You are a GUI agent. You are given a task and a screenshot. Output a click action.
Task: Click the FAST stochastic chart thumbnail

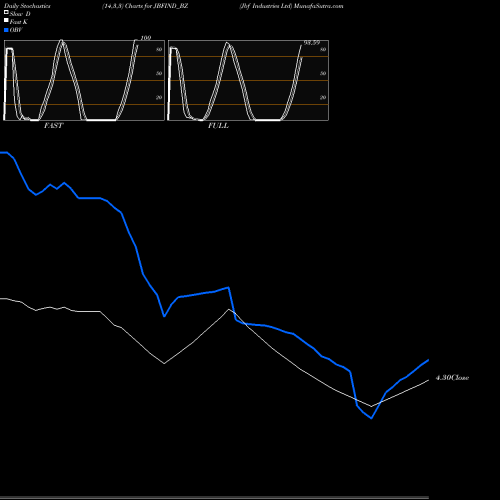pyautogui.click(x=84, y=80)
